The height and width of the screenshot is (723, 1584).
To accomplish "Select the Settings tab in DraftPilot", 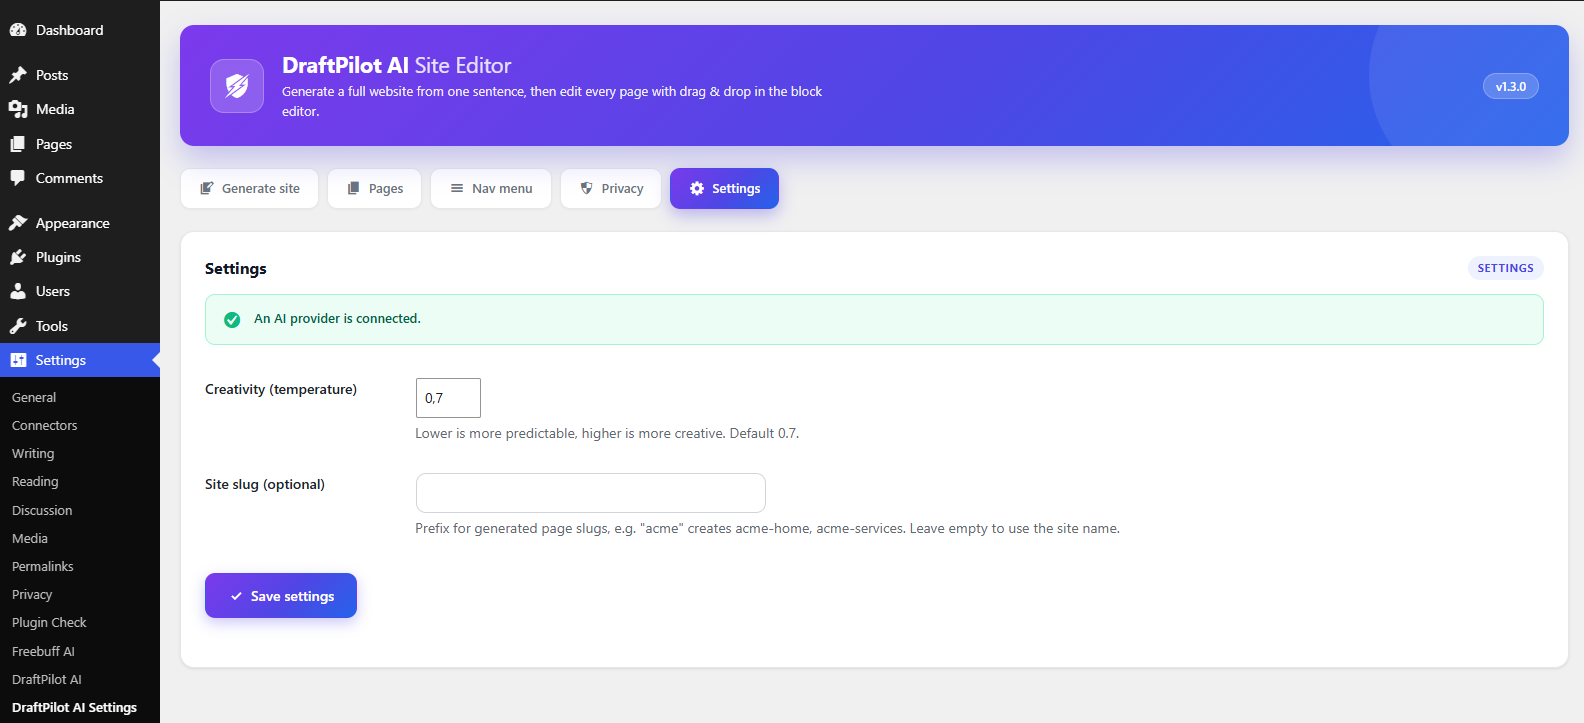I will pos(724,189).
